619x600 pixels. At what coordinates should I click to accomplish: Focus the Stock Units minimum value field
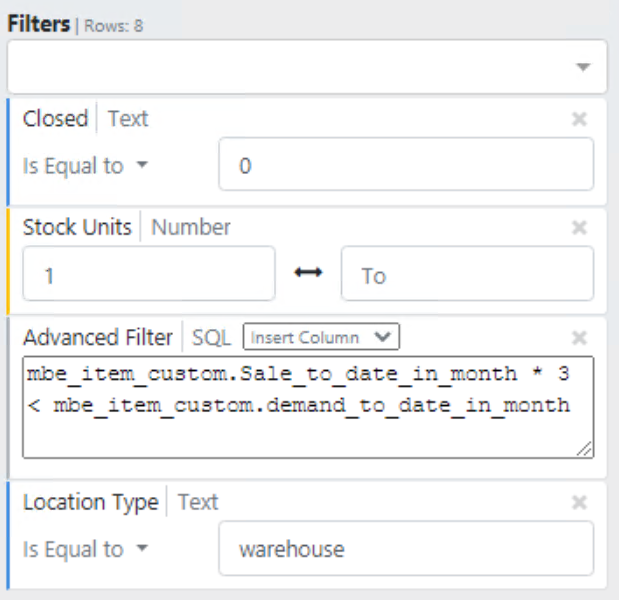(x=148, y=274)
